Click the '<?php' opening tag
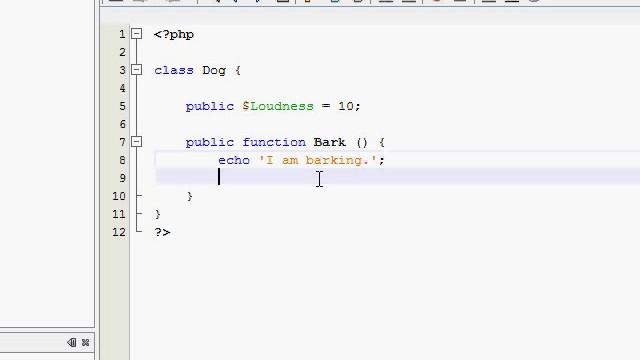The width and height of the screenshot is (640, 360). 174,35
